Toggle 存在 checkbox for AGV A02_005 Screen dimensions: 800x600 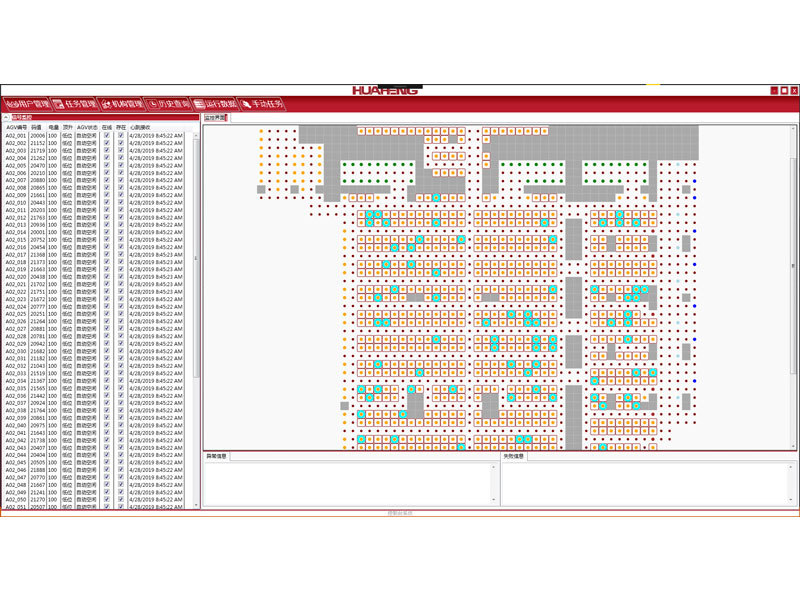[121, 165]
